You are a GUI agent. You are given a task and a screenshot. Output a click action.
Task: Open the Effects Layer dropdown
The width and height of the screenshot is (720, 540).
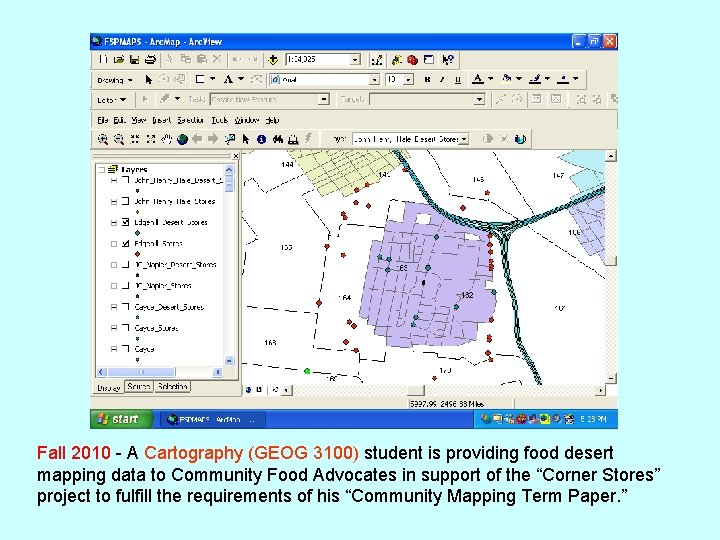(465, 139)
